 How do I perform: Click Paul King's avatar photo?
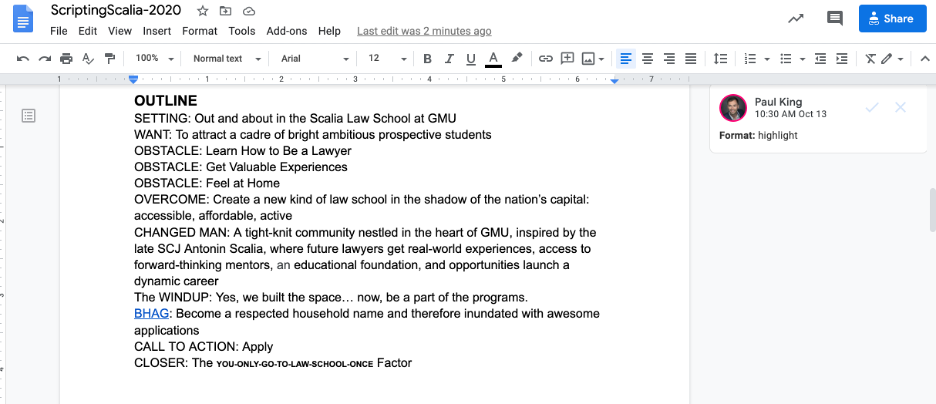[x=733, y=108]
